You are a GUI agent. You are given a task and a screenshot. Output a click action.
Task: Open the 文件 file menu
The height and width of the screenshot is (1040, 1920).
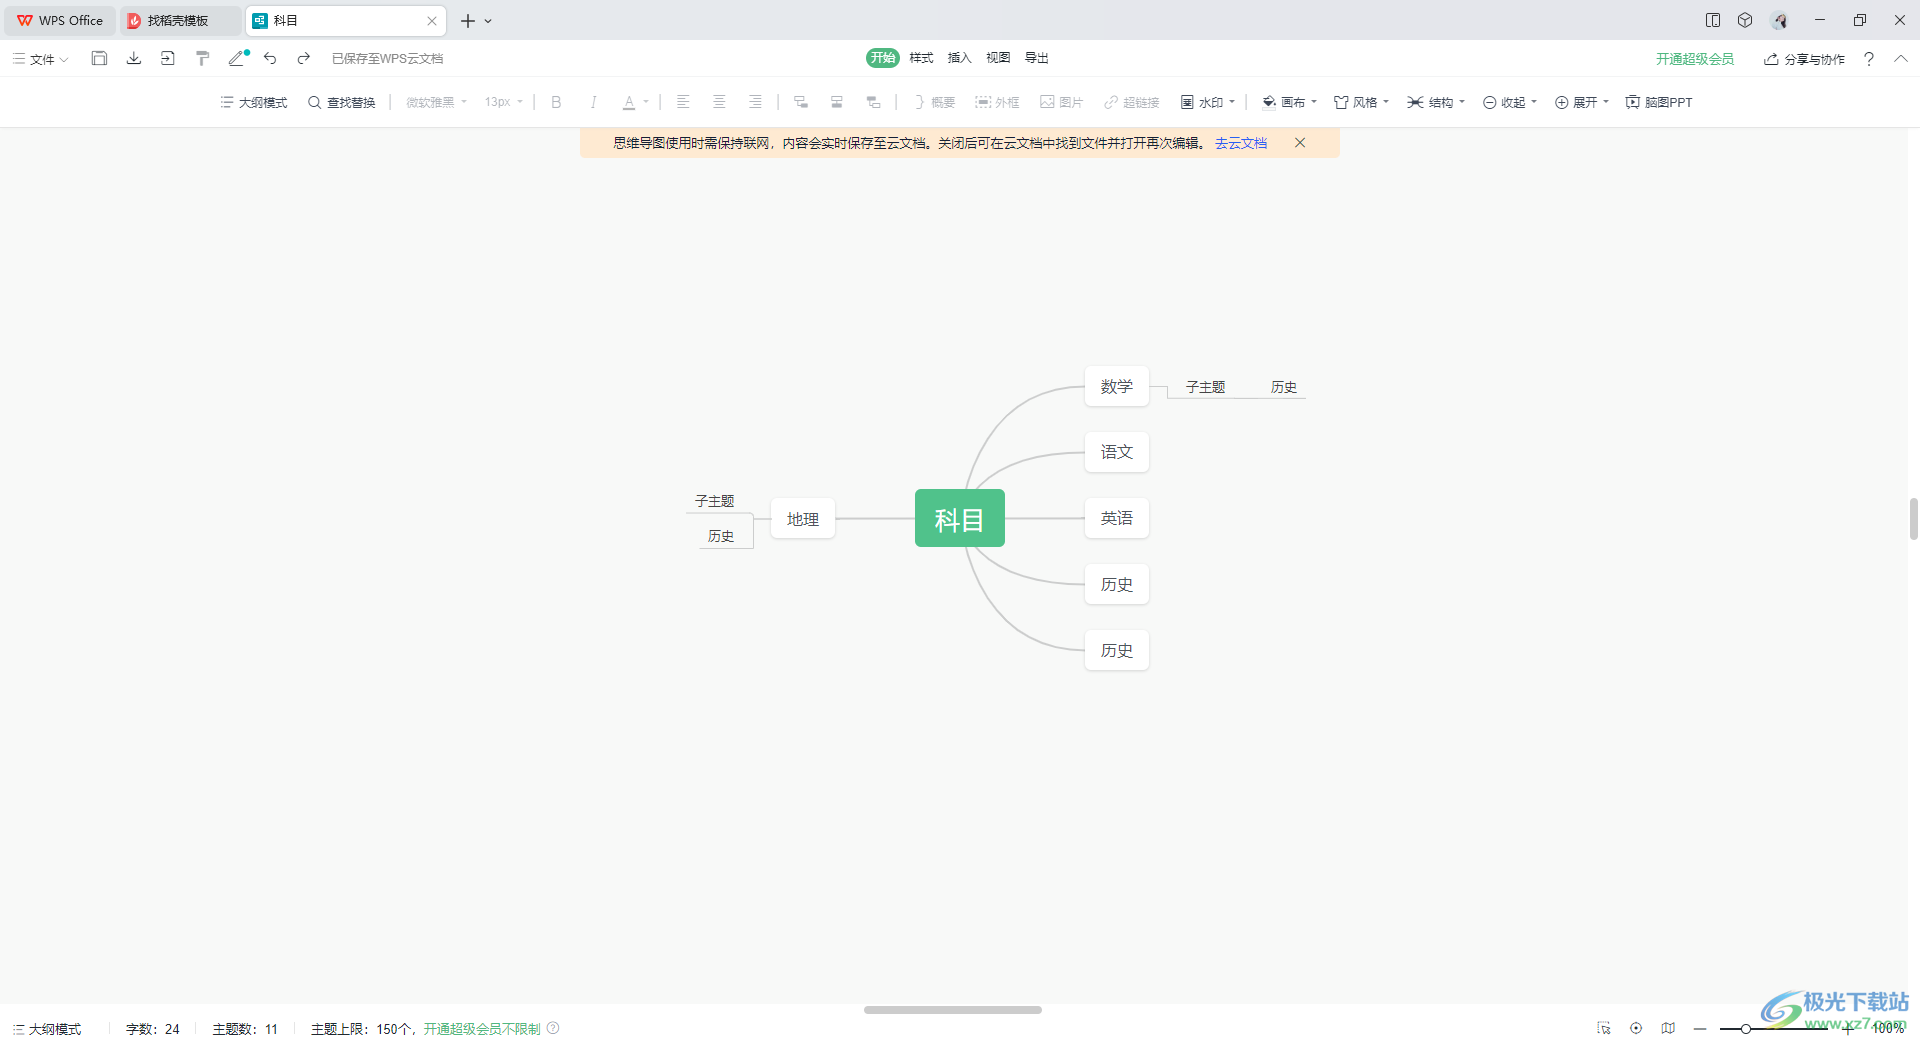click(41, 59)
